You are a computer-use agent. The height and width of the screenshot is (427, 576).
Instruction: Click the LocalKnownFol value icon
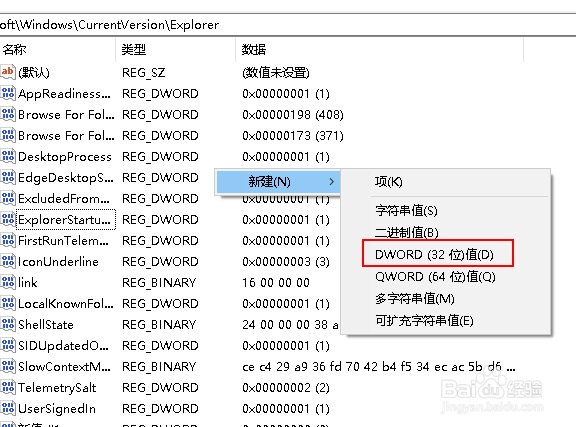pyautogui.click(x=8, y=303)
